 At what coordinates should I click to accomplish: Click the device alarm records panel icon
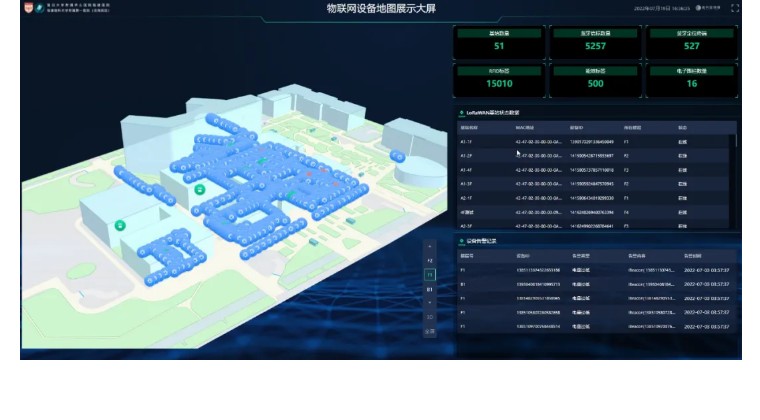(461, 241)
